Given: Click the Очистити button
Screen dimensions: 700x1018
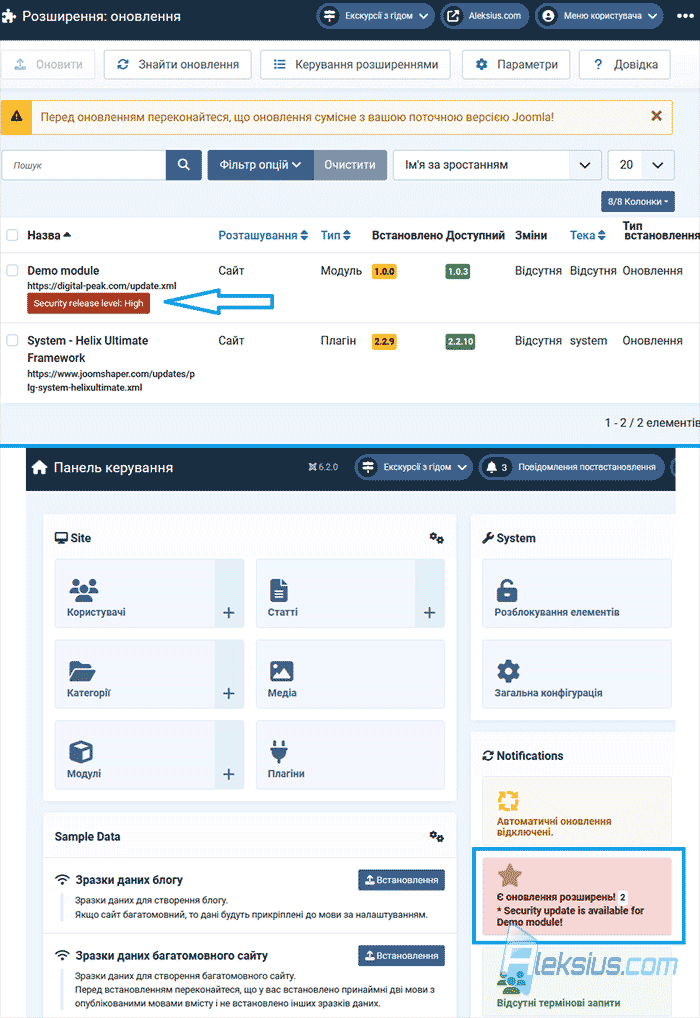Looking at the screenshot, I should click(350, 165).
